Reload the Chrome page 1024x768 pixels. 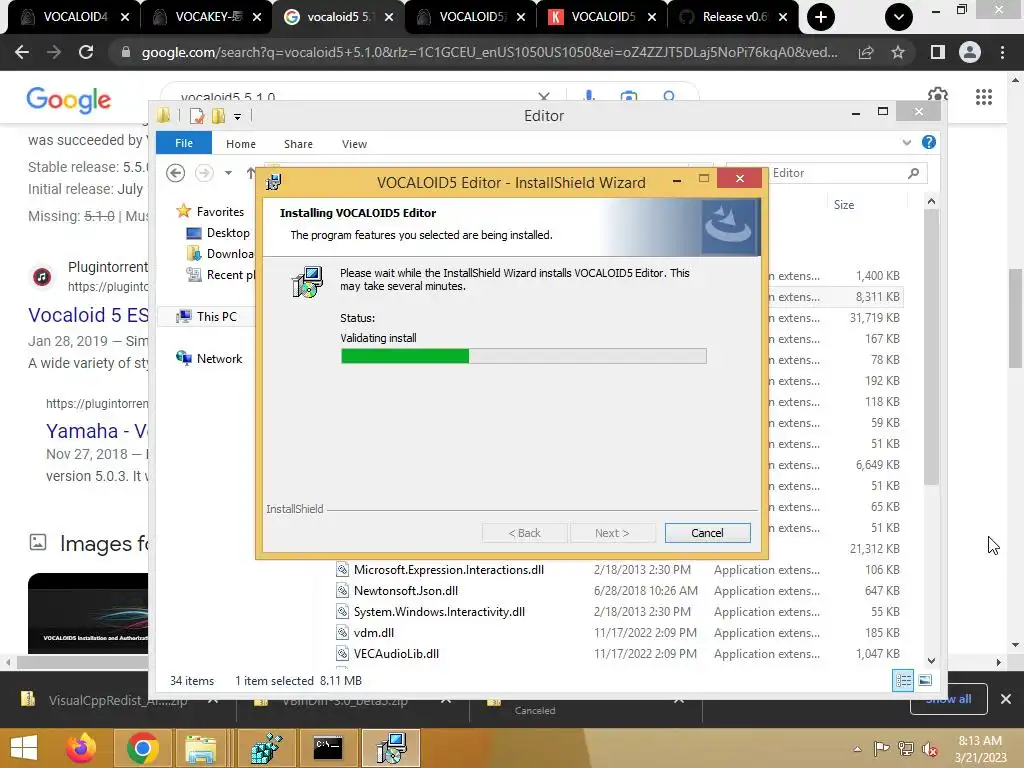(86, 52)
